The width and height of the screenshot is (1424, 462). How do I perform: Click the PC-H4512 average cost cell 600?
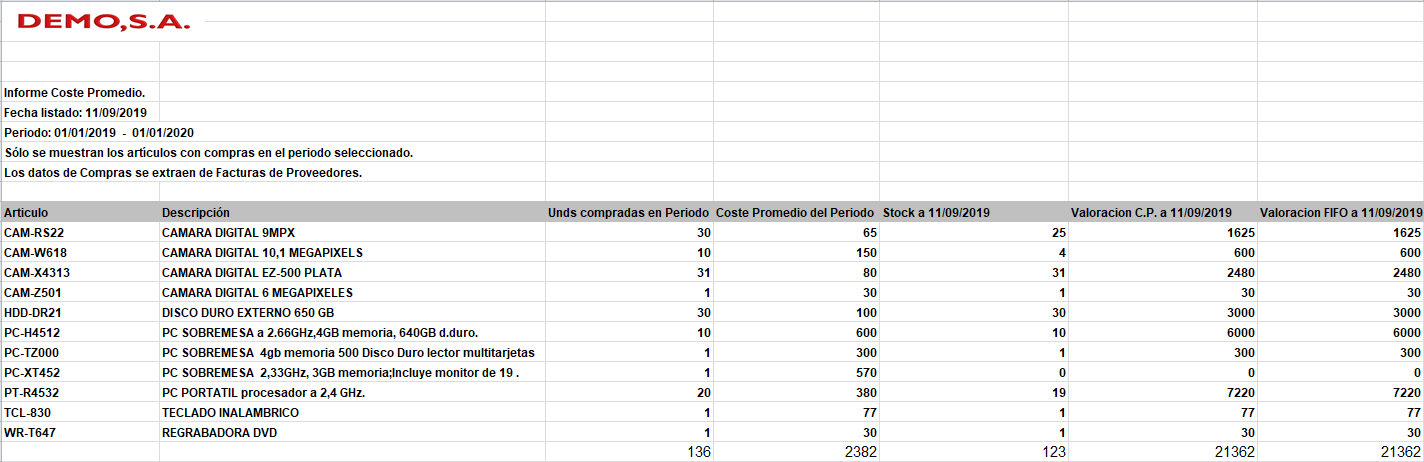coord(796,332)
